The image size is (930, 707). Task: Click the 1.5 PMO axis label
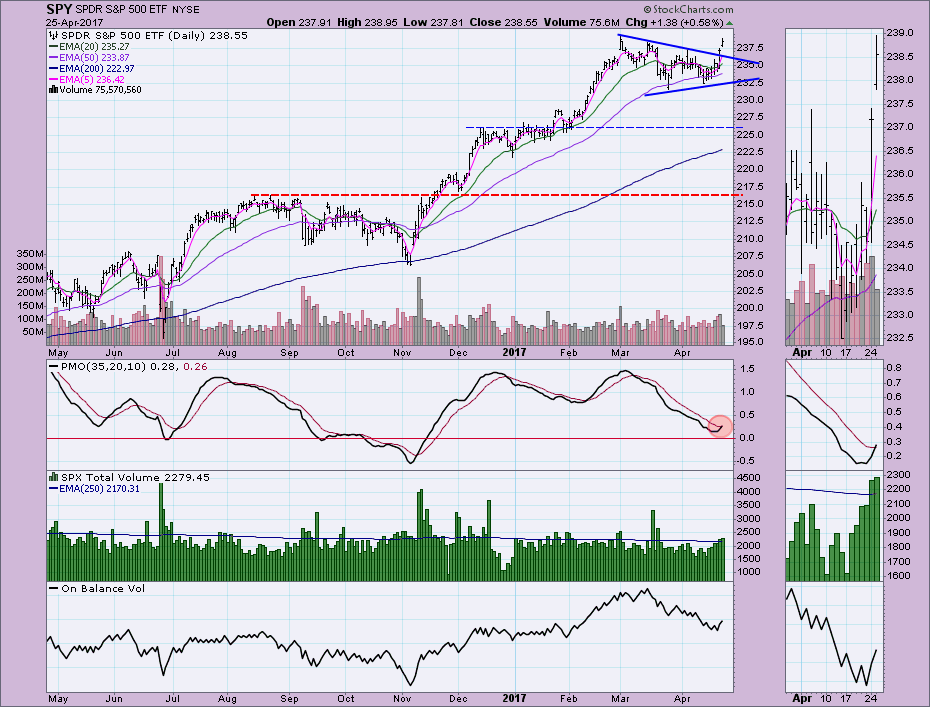pyautogui.click(x=747, y=369)
